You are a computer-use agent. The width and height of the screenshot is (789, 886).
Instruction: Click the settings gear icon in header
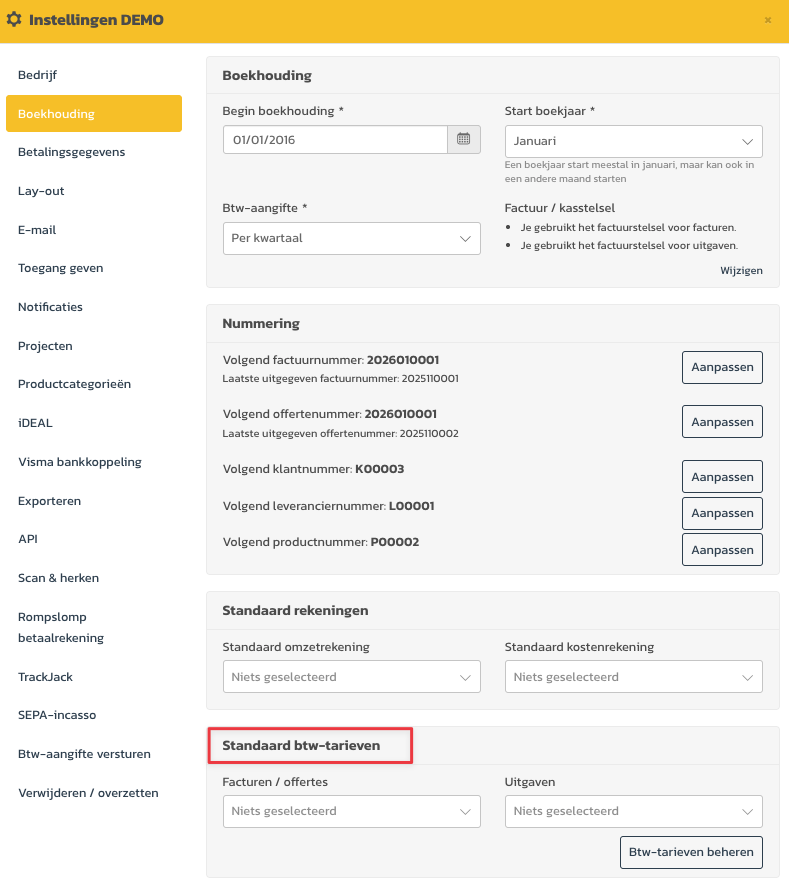14,20
